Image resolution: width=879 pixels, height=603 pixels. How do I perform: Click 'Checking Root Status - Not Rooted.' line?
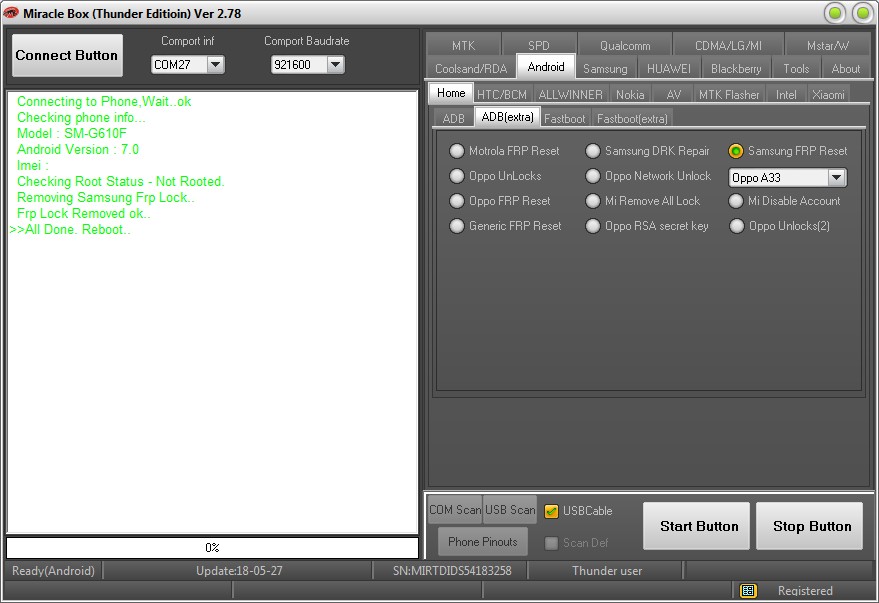coord(121,182)
